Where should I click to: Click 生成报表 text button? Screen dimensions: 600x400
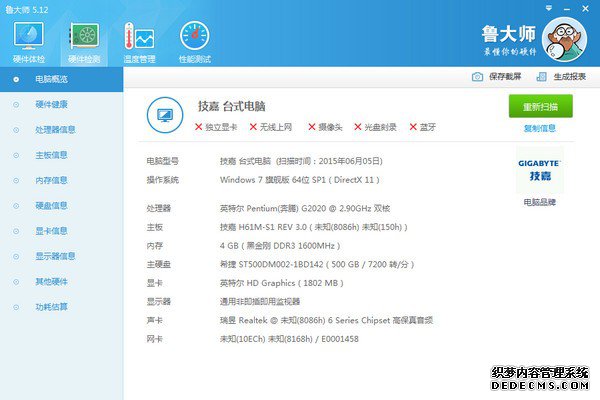570,77
